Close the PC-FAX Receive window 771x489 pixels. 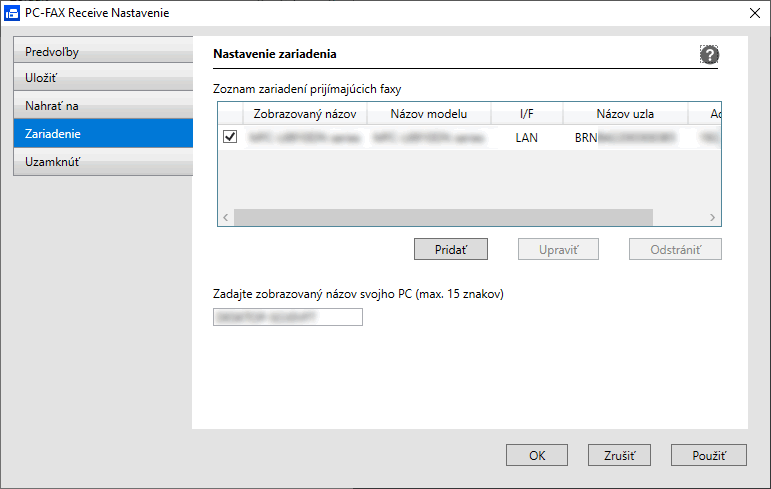tap(755, 13)
